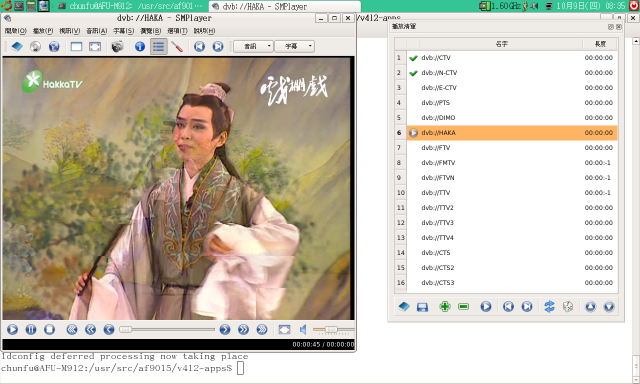The image size is (640, 384).
Task: Next track button in playlist toolbar
Action: point(527,306)
